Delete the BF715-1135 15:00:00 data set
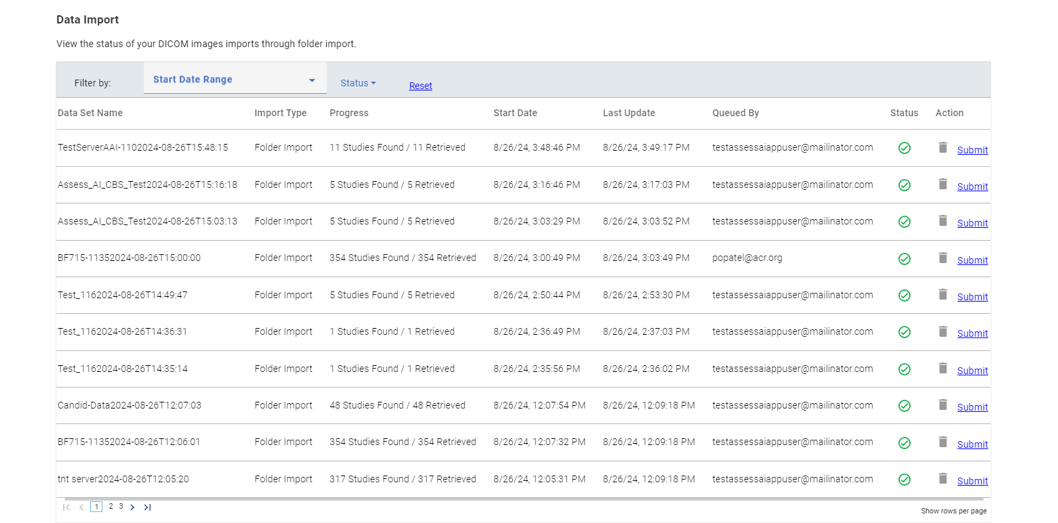Viewport: 1058px width, 523px height. pyautogui.click(x=943, y=257)
